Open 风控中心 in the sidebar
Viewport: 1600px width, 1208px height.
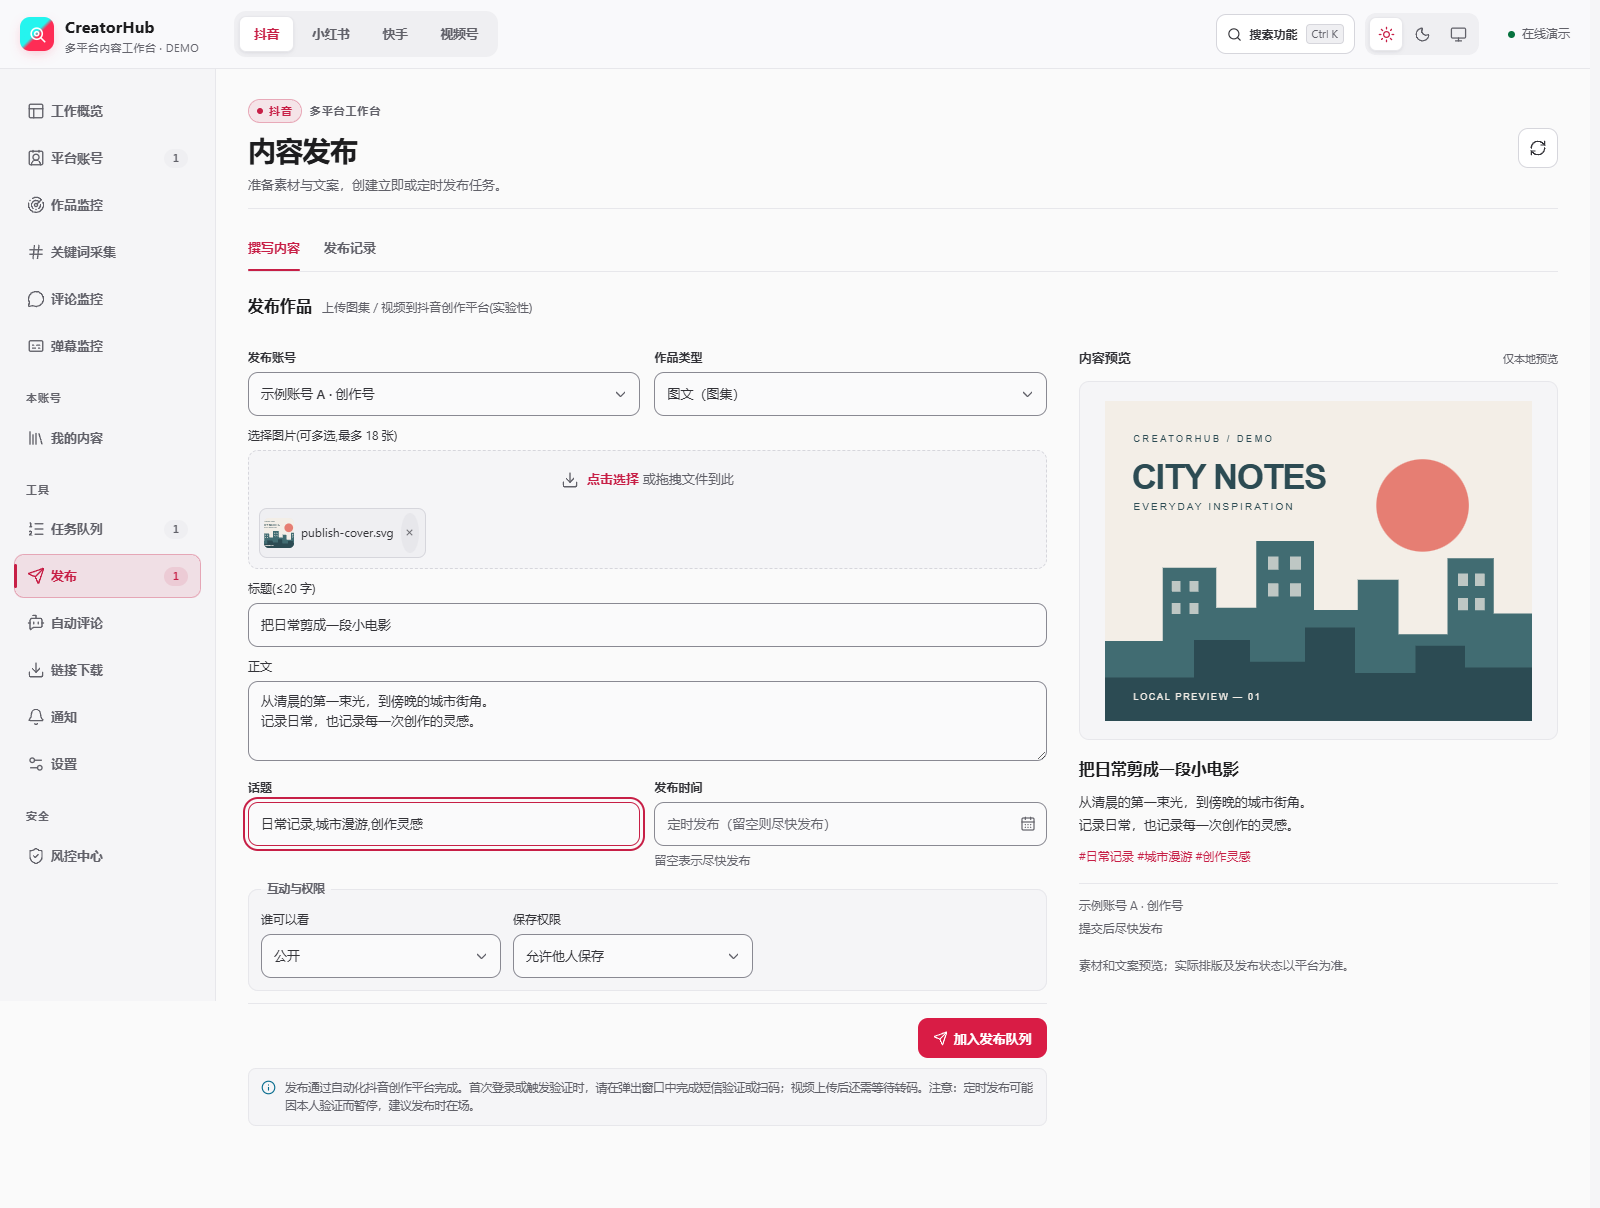pos(107,856)
